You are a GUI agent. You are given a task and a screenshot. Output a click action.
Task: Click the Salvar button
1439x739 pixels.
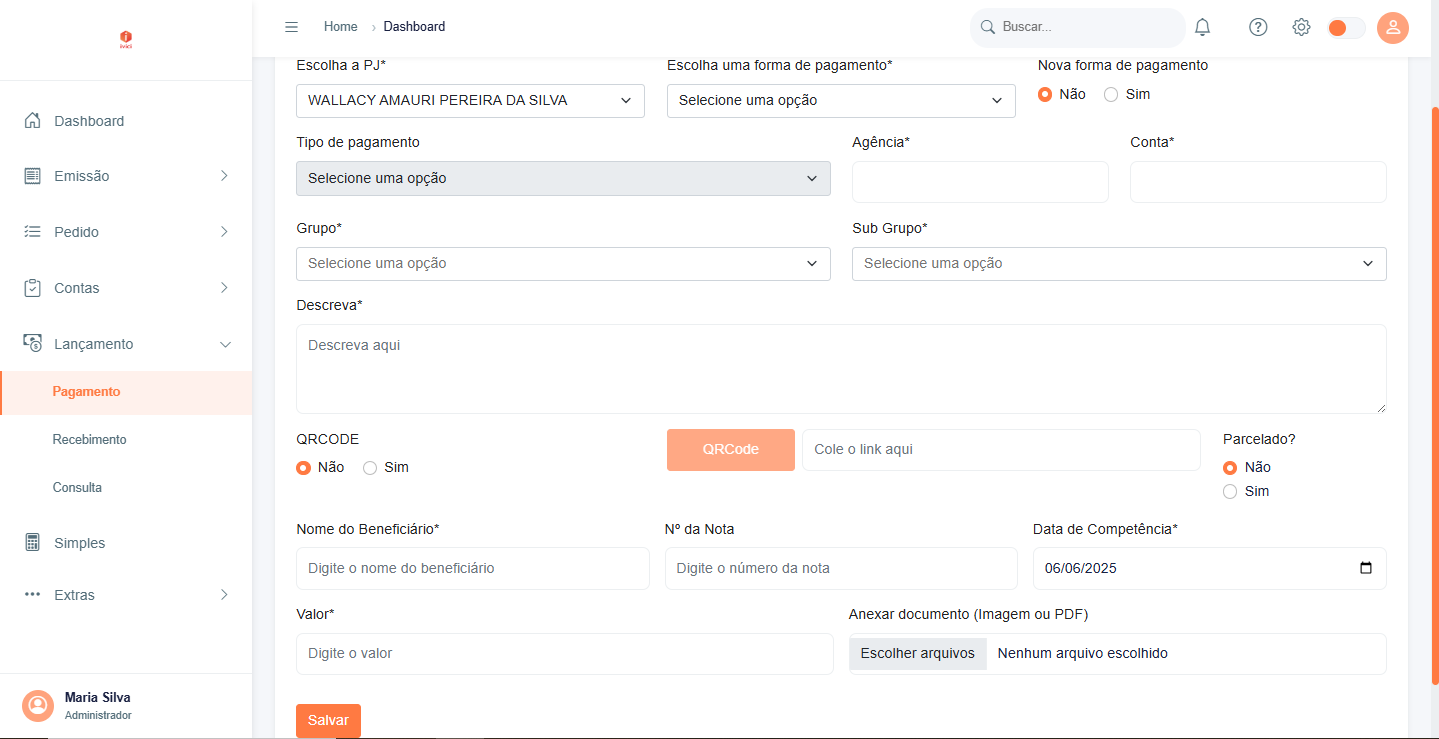(x=328, y=720)
